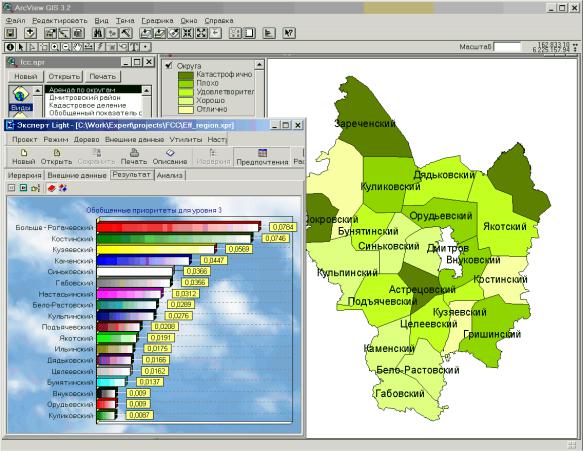The image size is (583, 451).
Task: Click the Печать toolbar icon in Expert Light
Action: [134, 157]
